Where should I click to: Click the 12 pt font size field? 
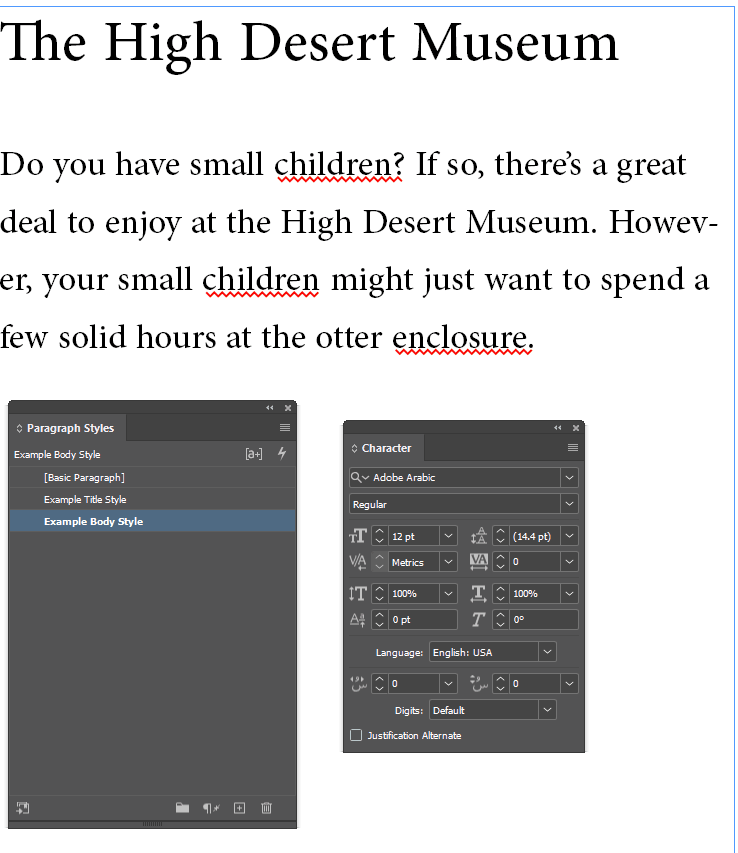click(x=413, y=536)
